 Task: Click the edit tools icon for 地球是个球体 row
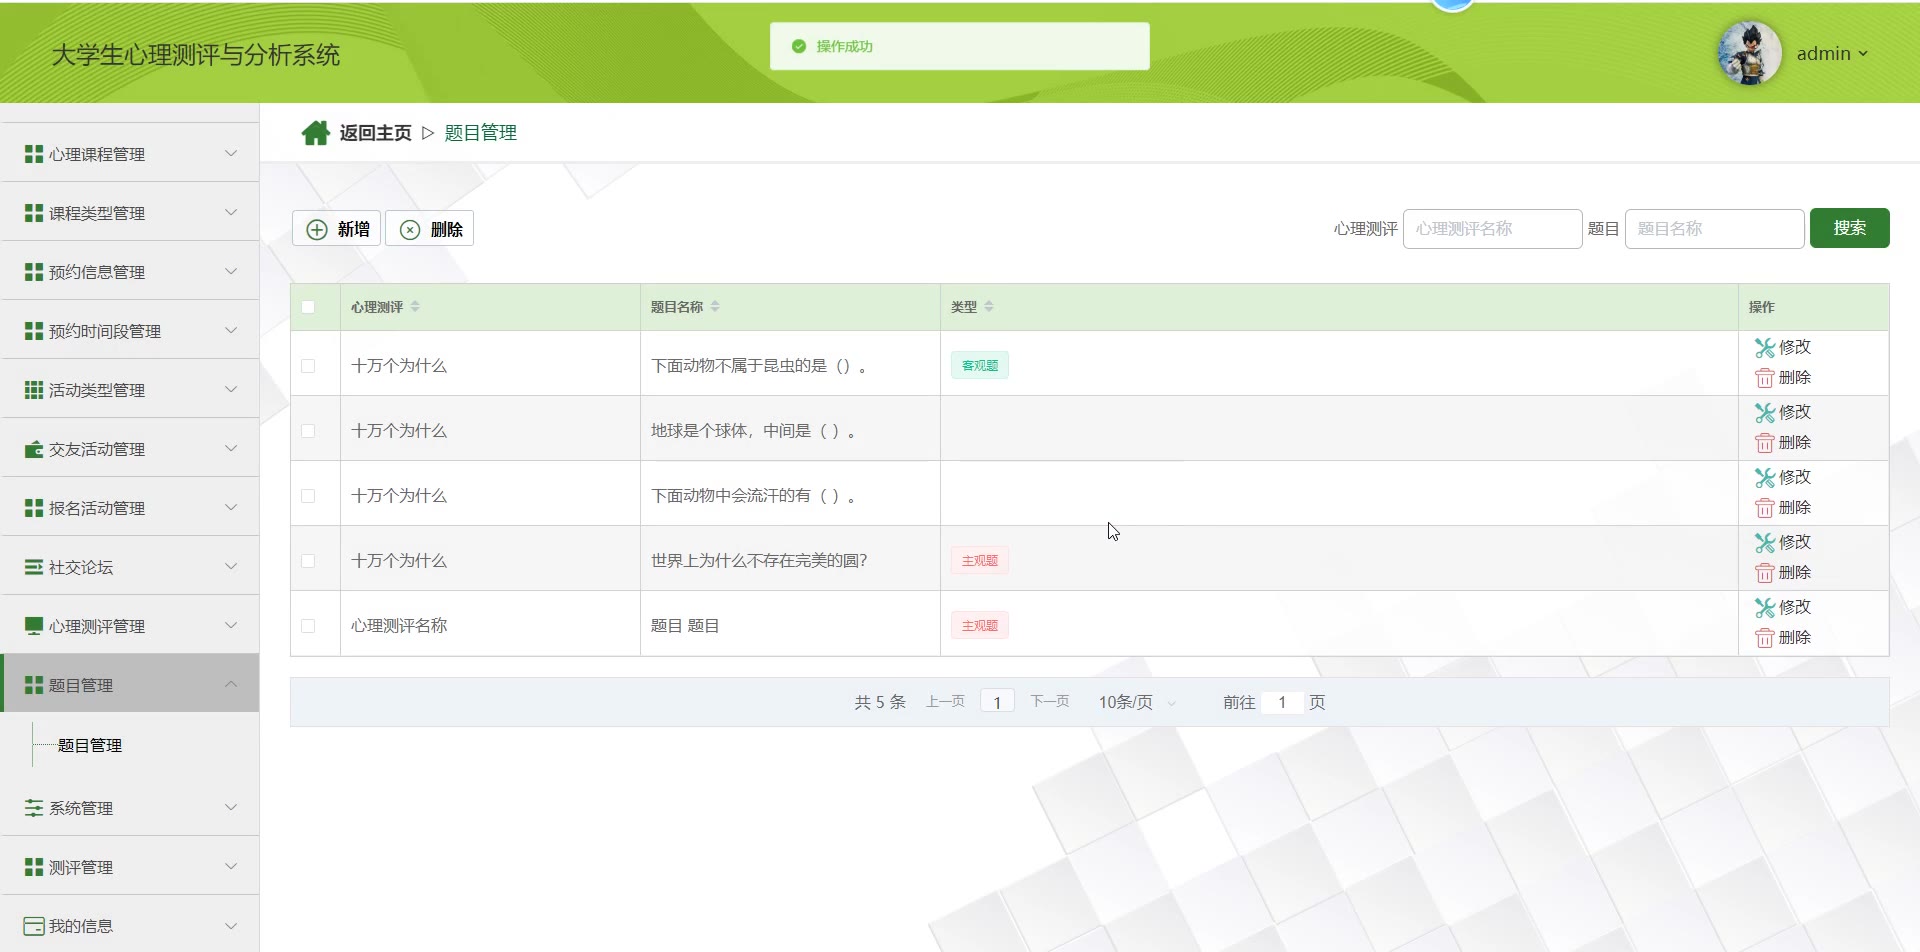(x=1765, y=413)
